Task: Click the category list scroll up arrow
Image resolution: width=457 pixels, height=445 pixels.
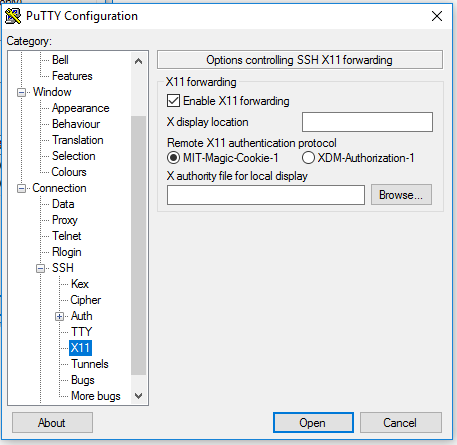Action: coord(138,61)
